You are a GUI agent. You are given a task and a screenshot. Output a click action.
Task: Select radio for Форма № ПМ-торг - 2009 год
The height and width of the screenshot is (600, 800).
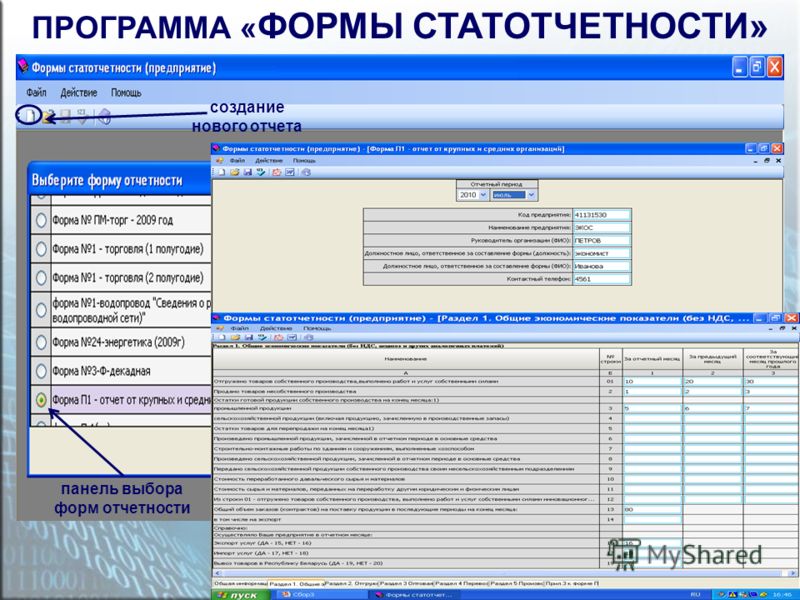coord(41,220)
